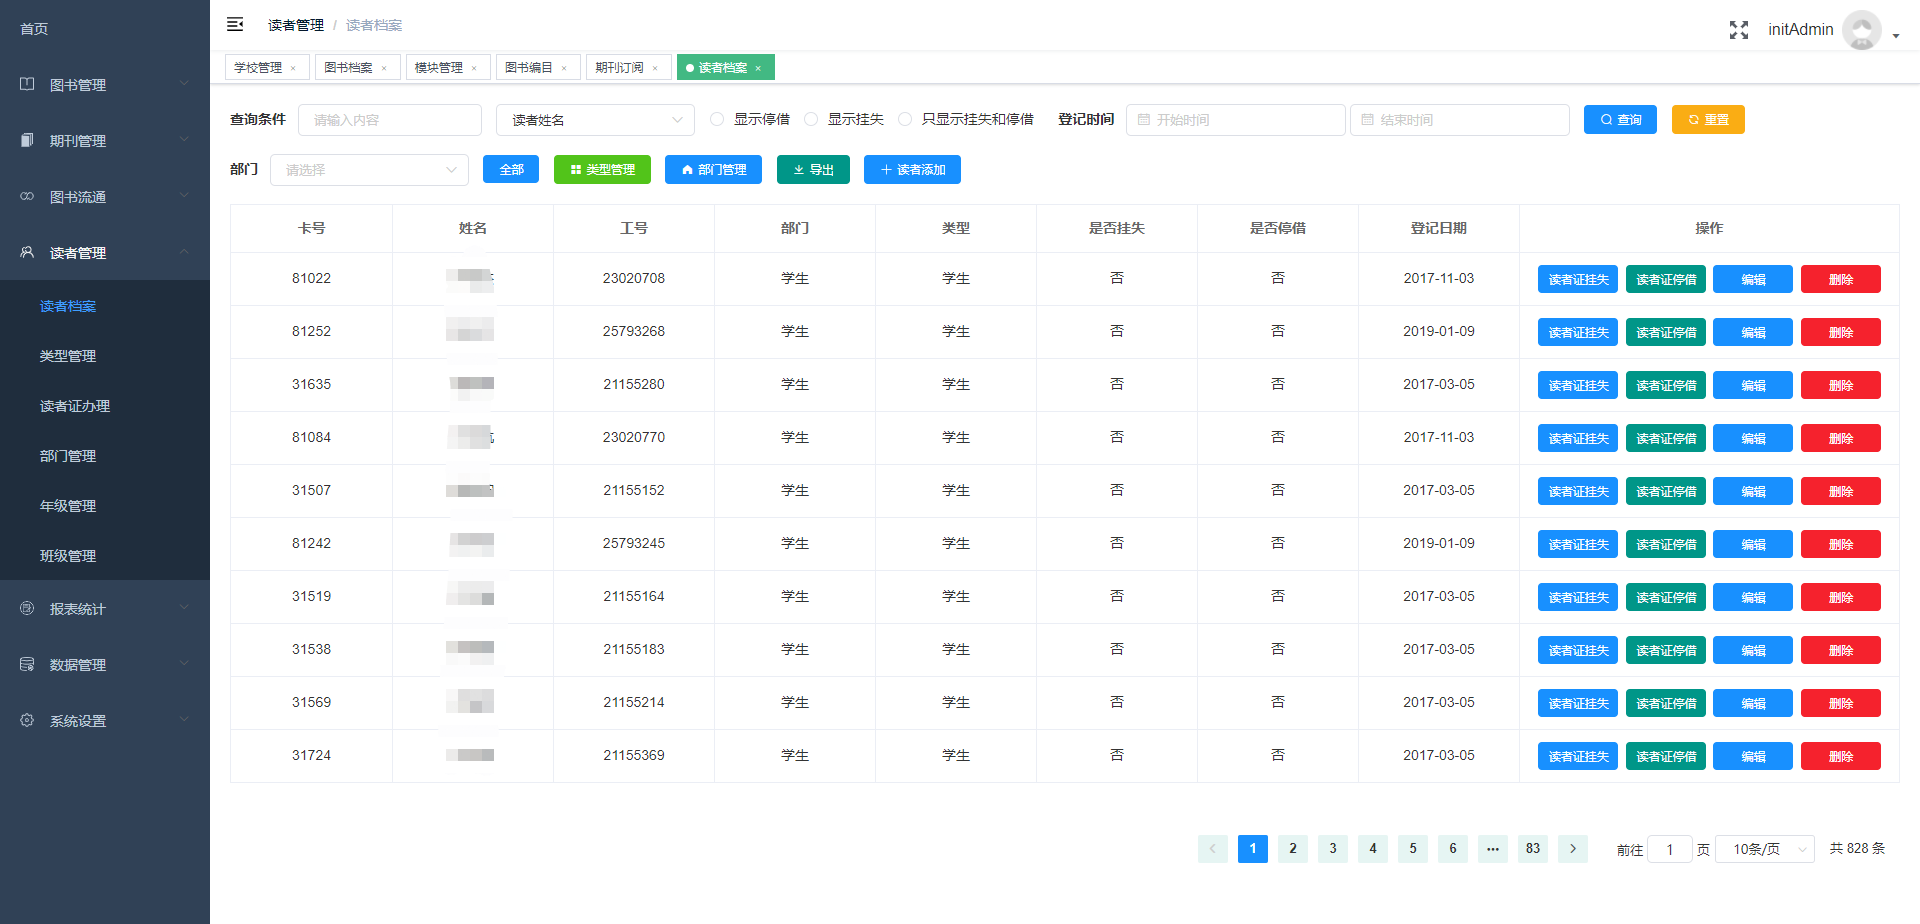Close the 模块管理 tab

tap(474, 68)
